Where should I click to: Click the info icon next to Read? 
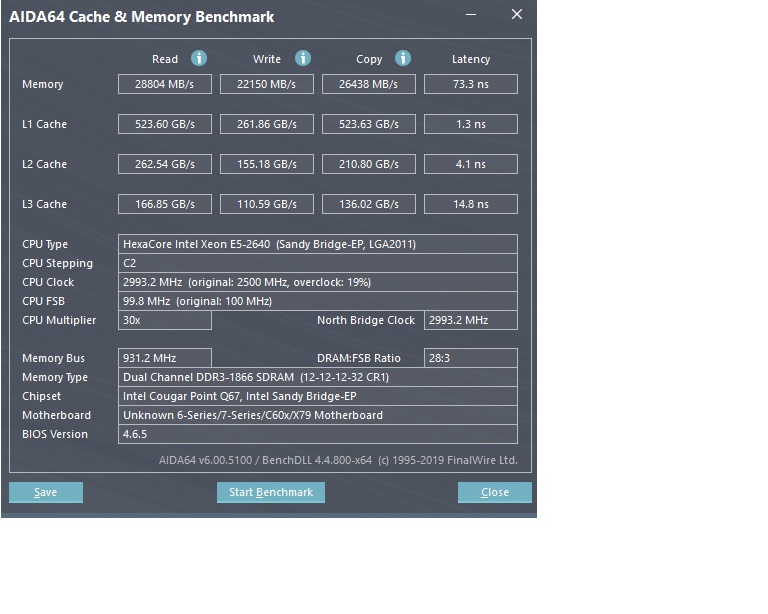tap(198, 58)
